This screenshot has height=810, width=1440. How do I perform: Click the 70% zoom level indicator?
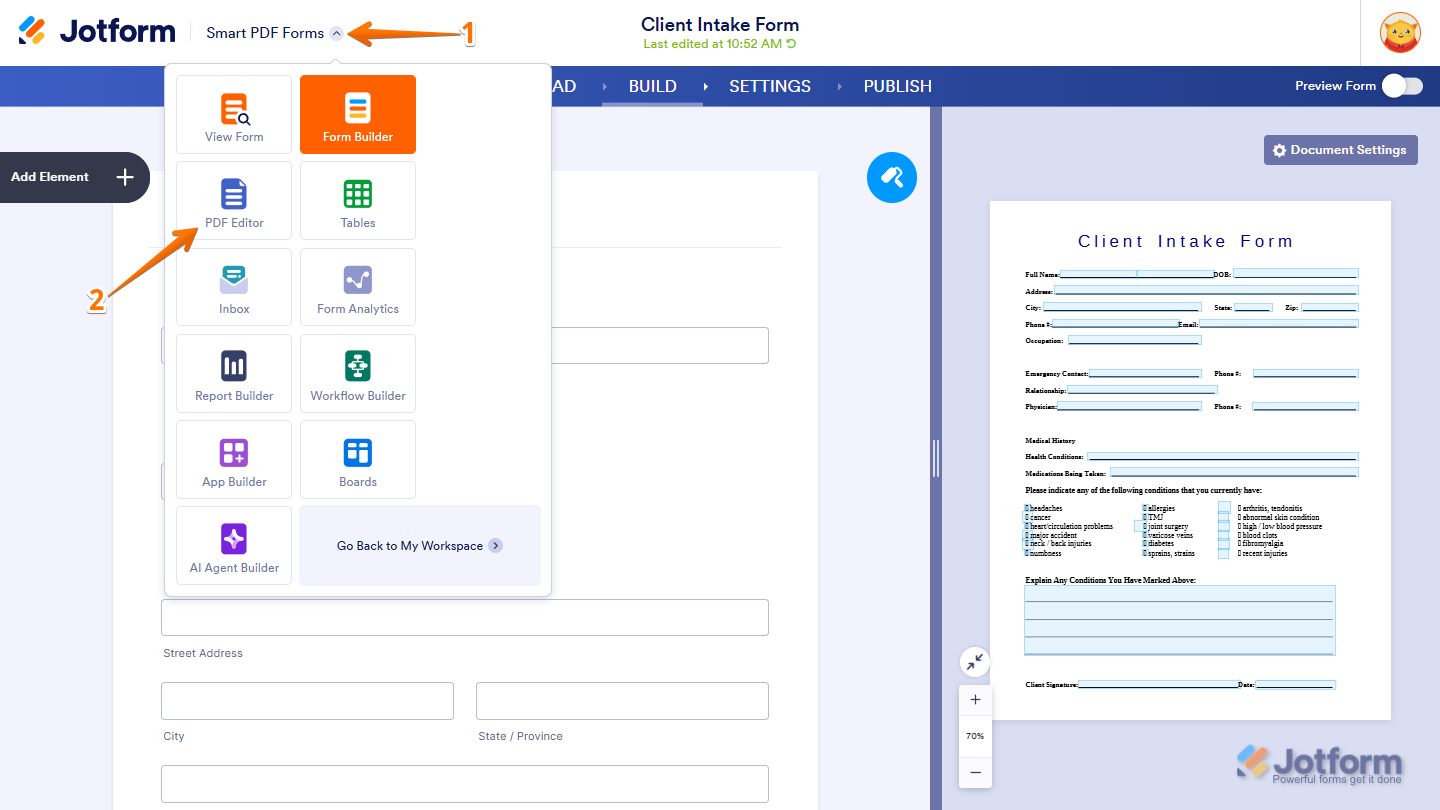[x=975, y=736]
